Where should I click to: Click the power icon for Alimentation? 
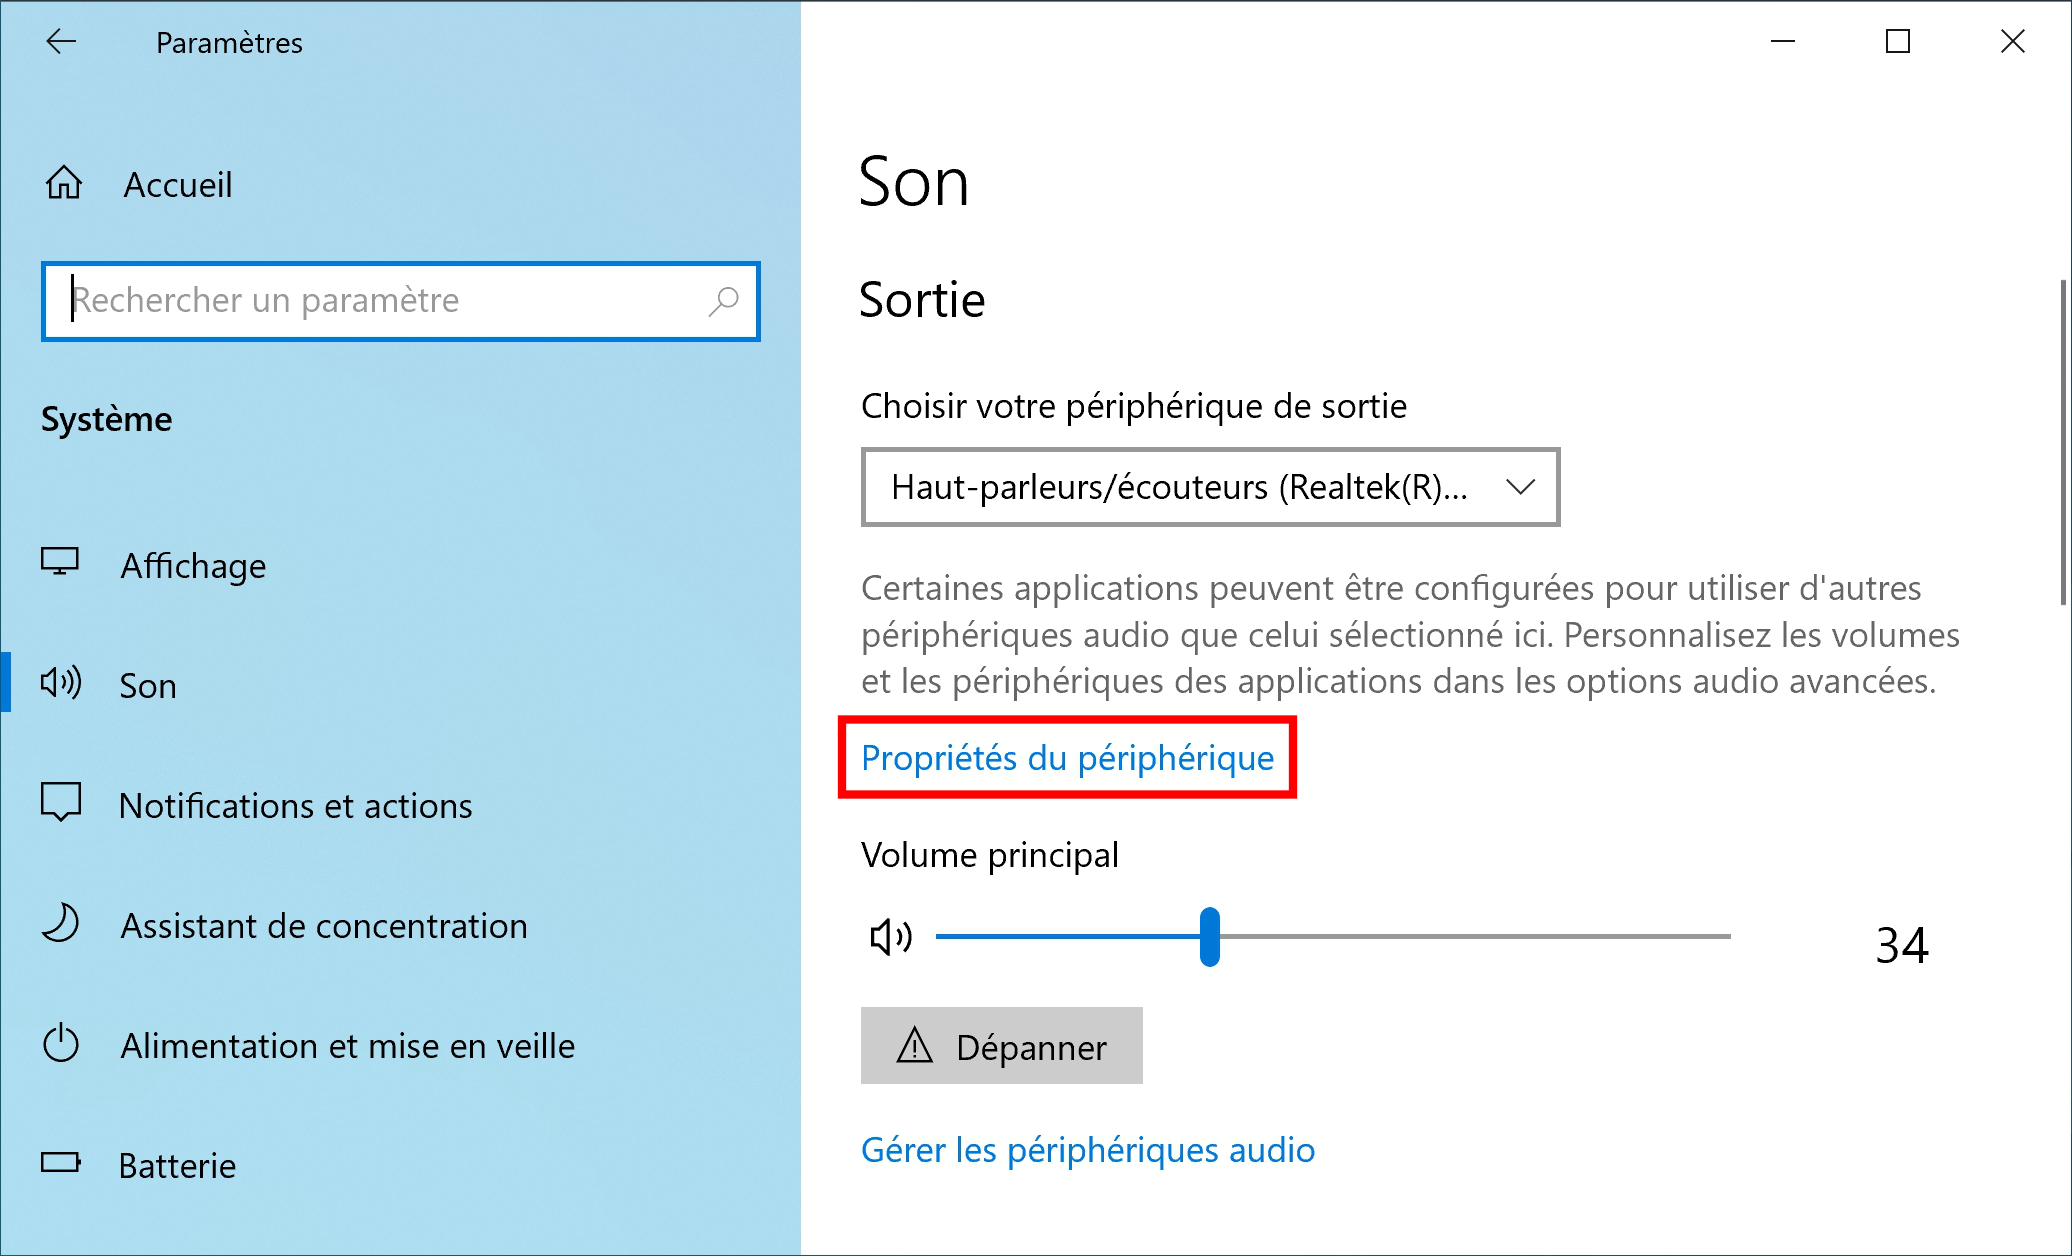61,1043
